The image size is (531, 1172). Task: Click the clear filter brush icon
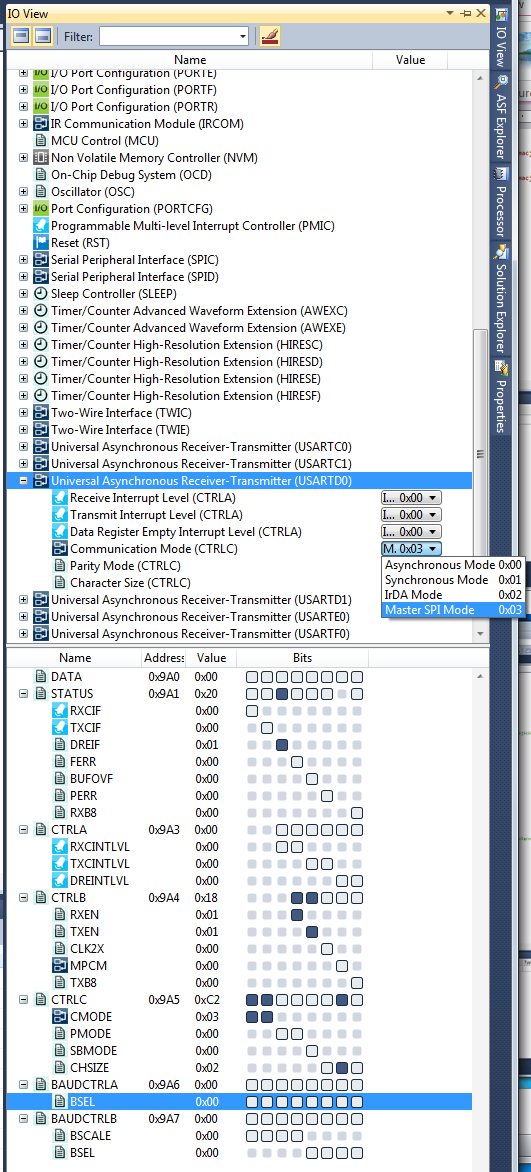[270, 36]
